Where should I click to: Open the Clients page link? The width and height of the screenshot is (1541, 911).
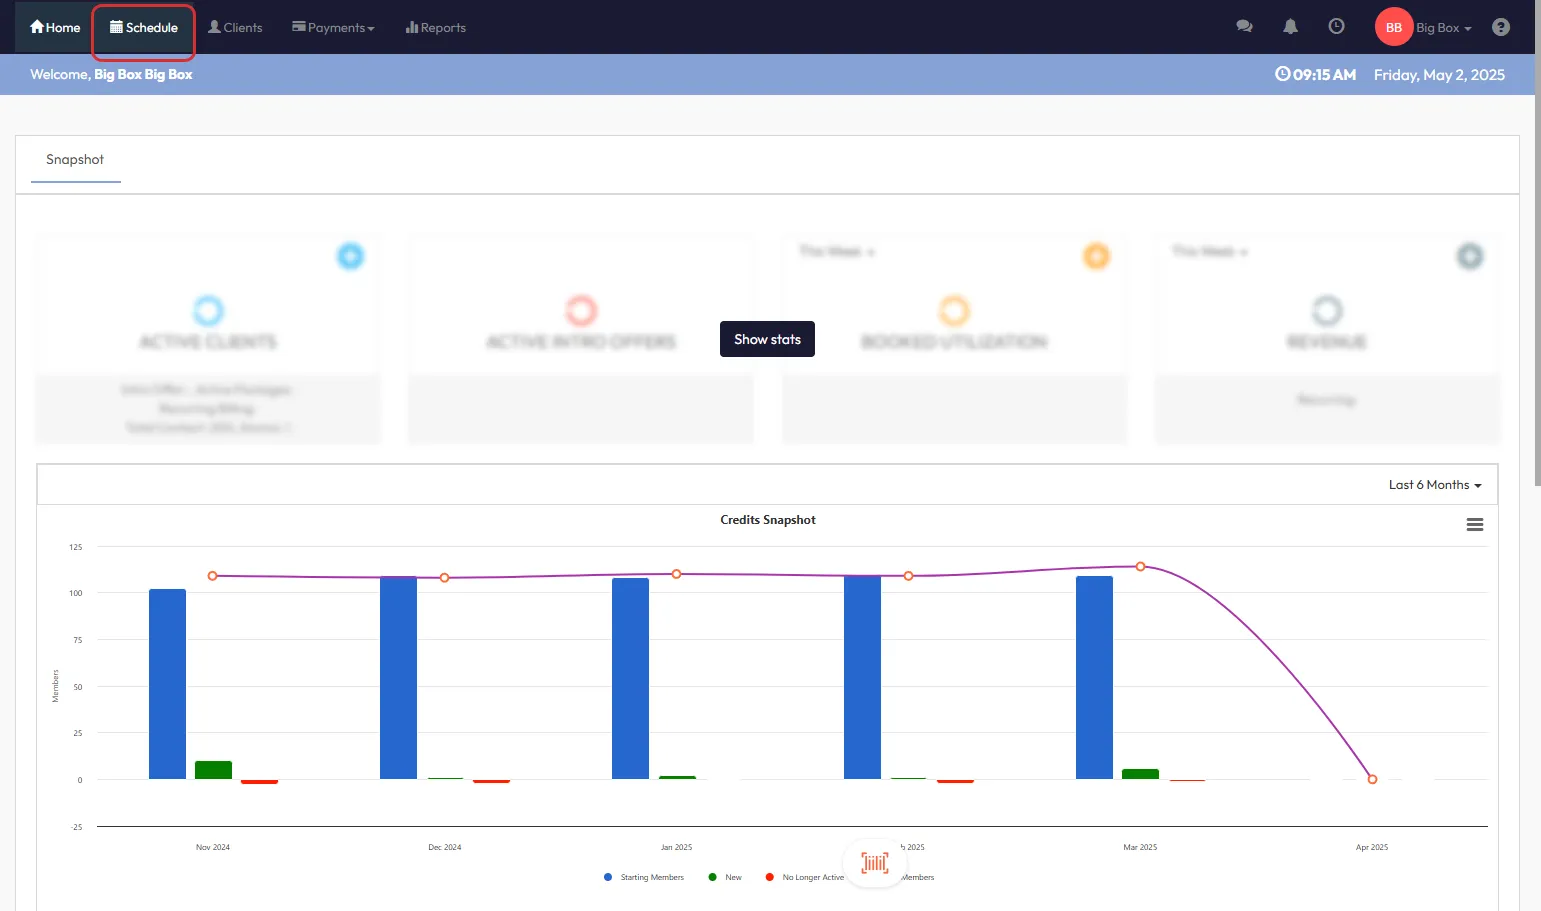click(235, 27)
